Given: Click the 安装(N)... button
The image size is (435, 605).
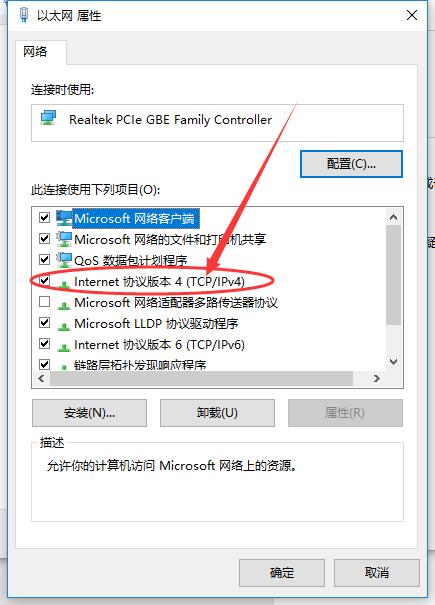Looking at the screenshot, I should tap(90, 413).
